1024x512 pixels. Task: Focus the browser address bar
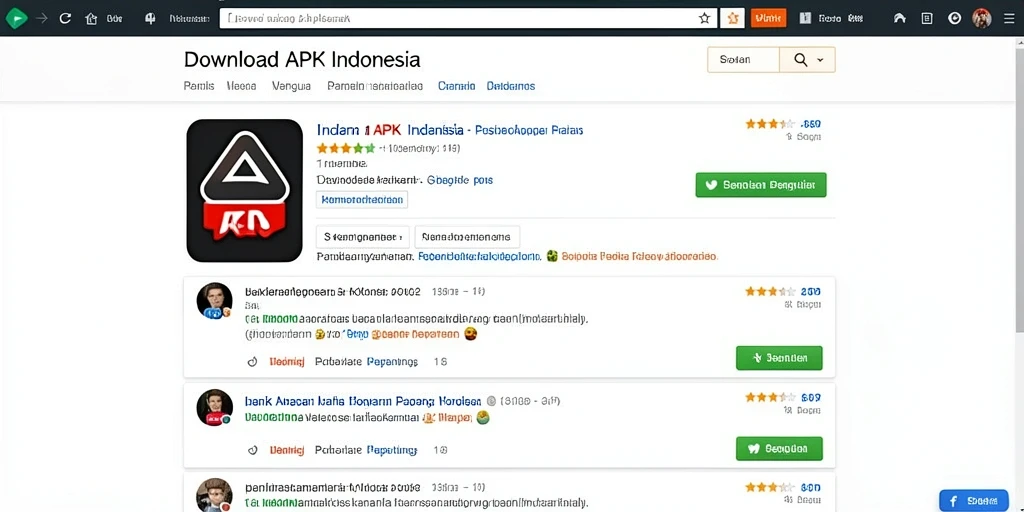468,18
